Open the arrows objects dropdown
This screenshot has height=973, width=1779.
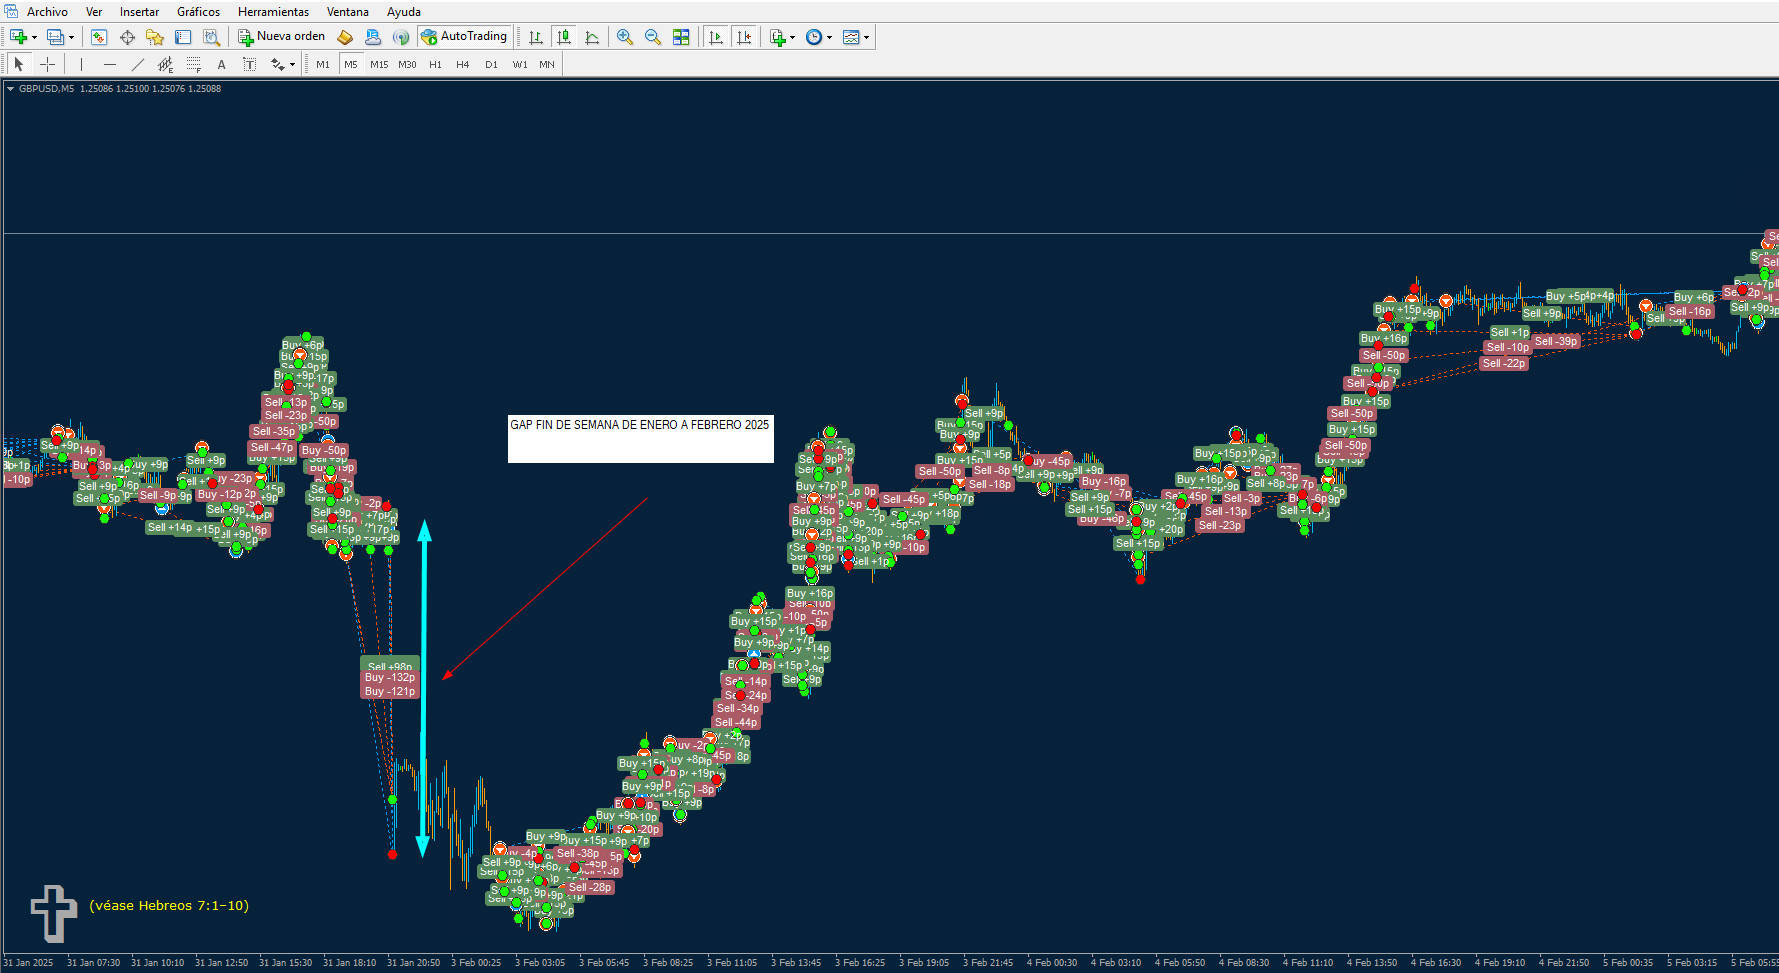pos(292,65)
